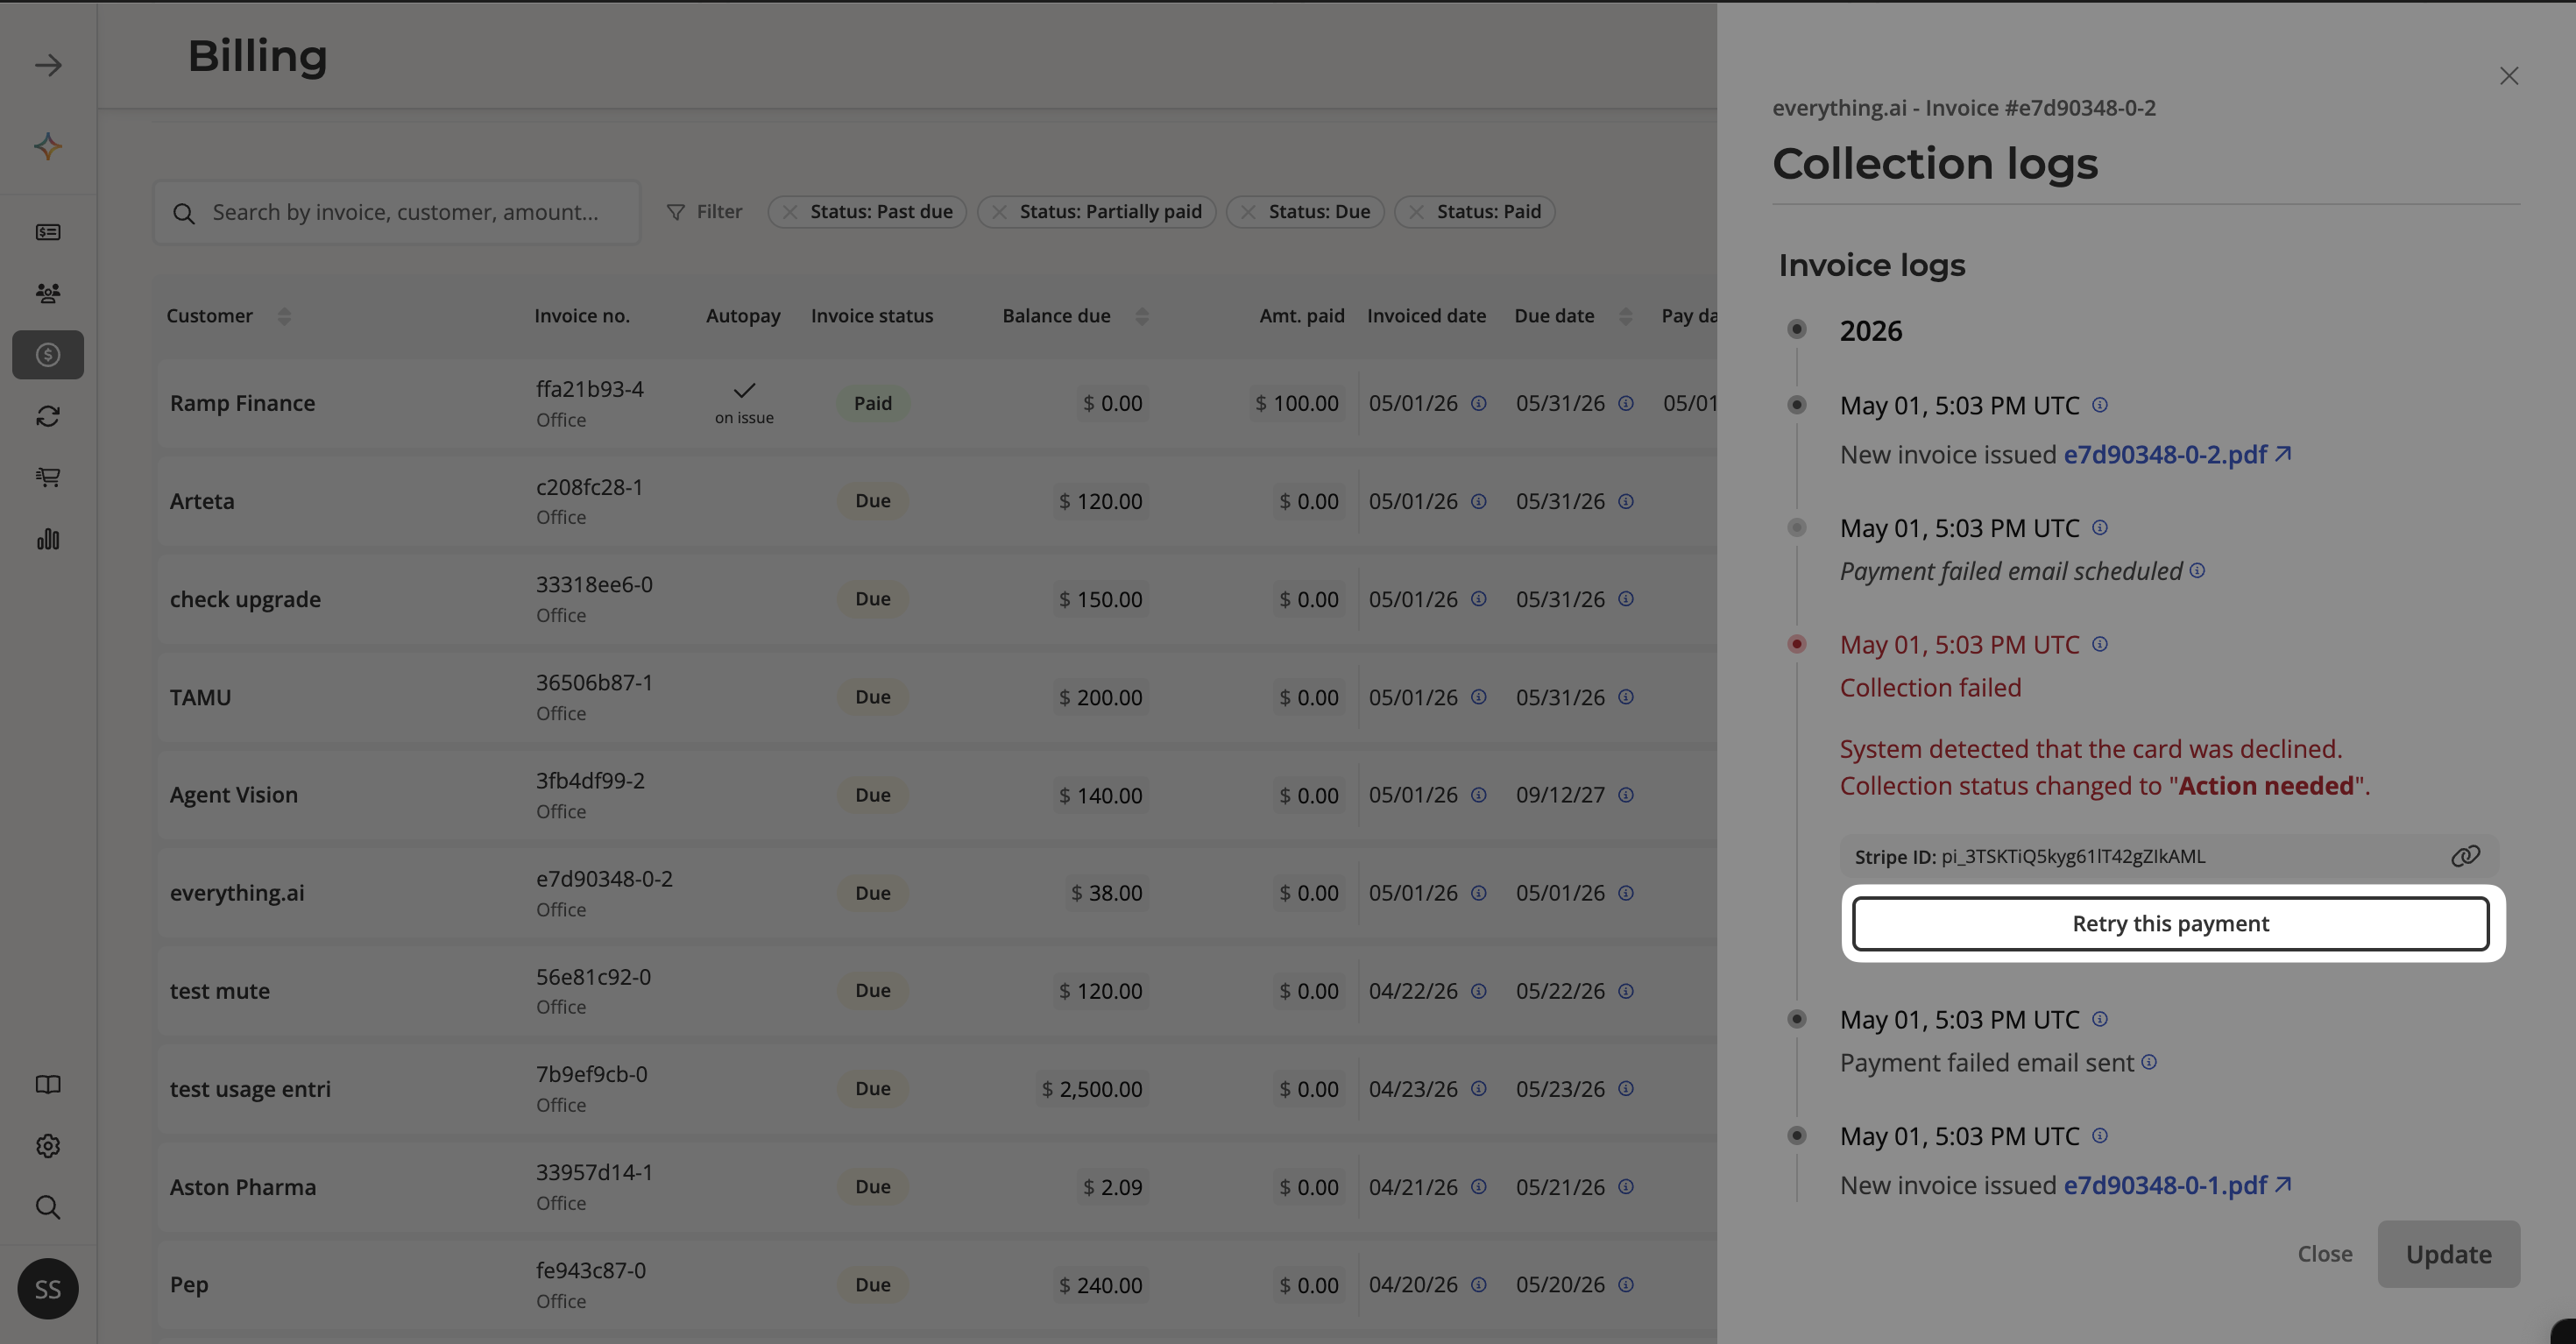Click invoice number 7b9ef9cb-0

[592, 1074]
